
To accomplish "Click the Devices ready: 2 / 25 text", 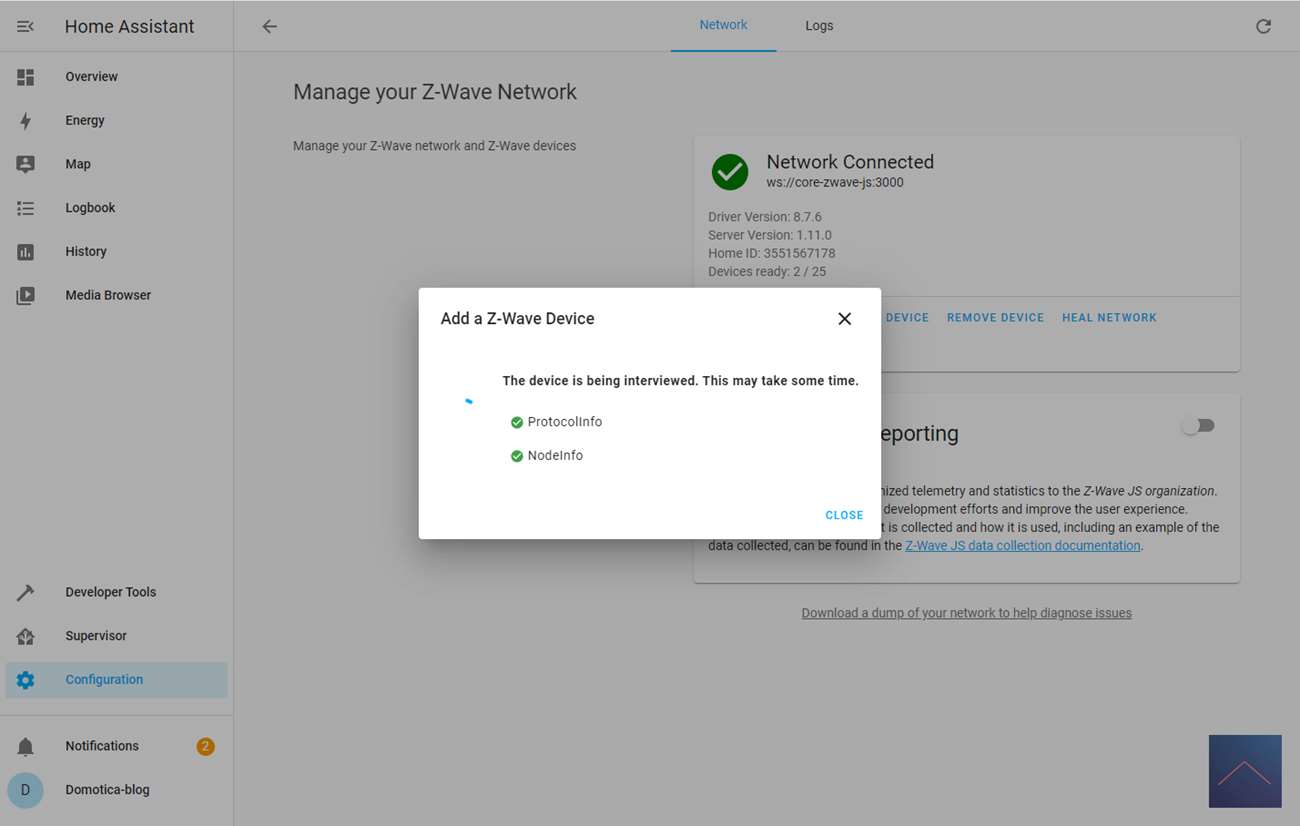I will click(x=767, y=271).
